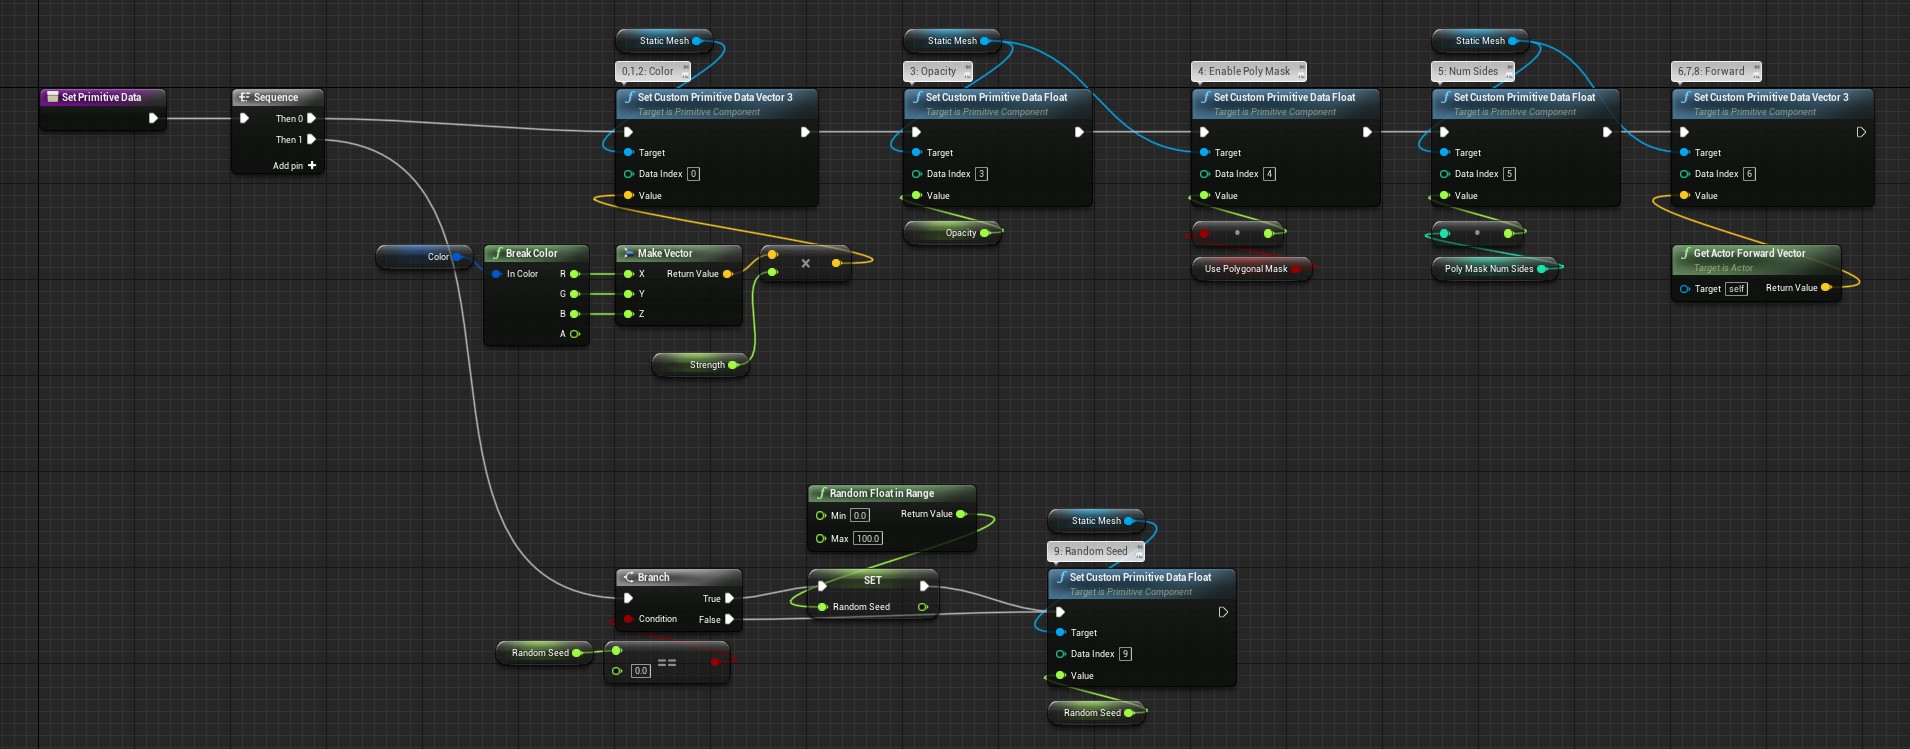Click the A output pin on Break Color
The width and height of the screenshot is (1910, 749).
574,334
